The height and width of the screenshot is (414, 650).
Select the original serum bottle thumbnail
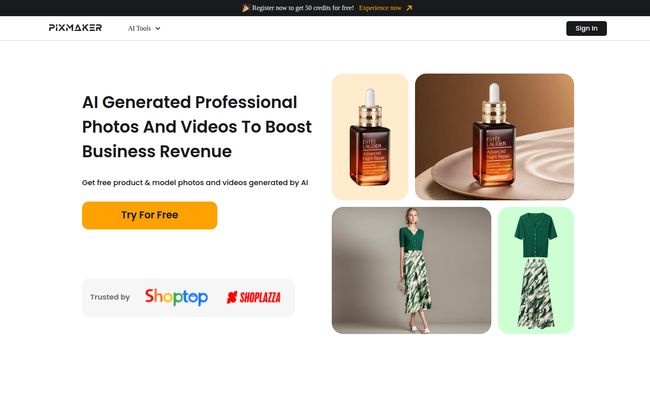370,137
